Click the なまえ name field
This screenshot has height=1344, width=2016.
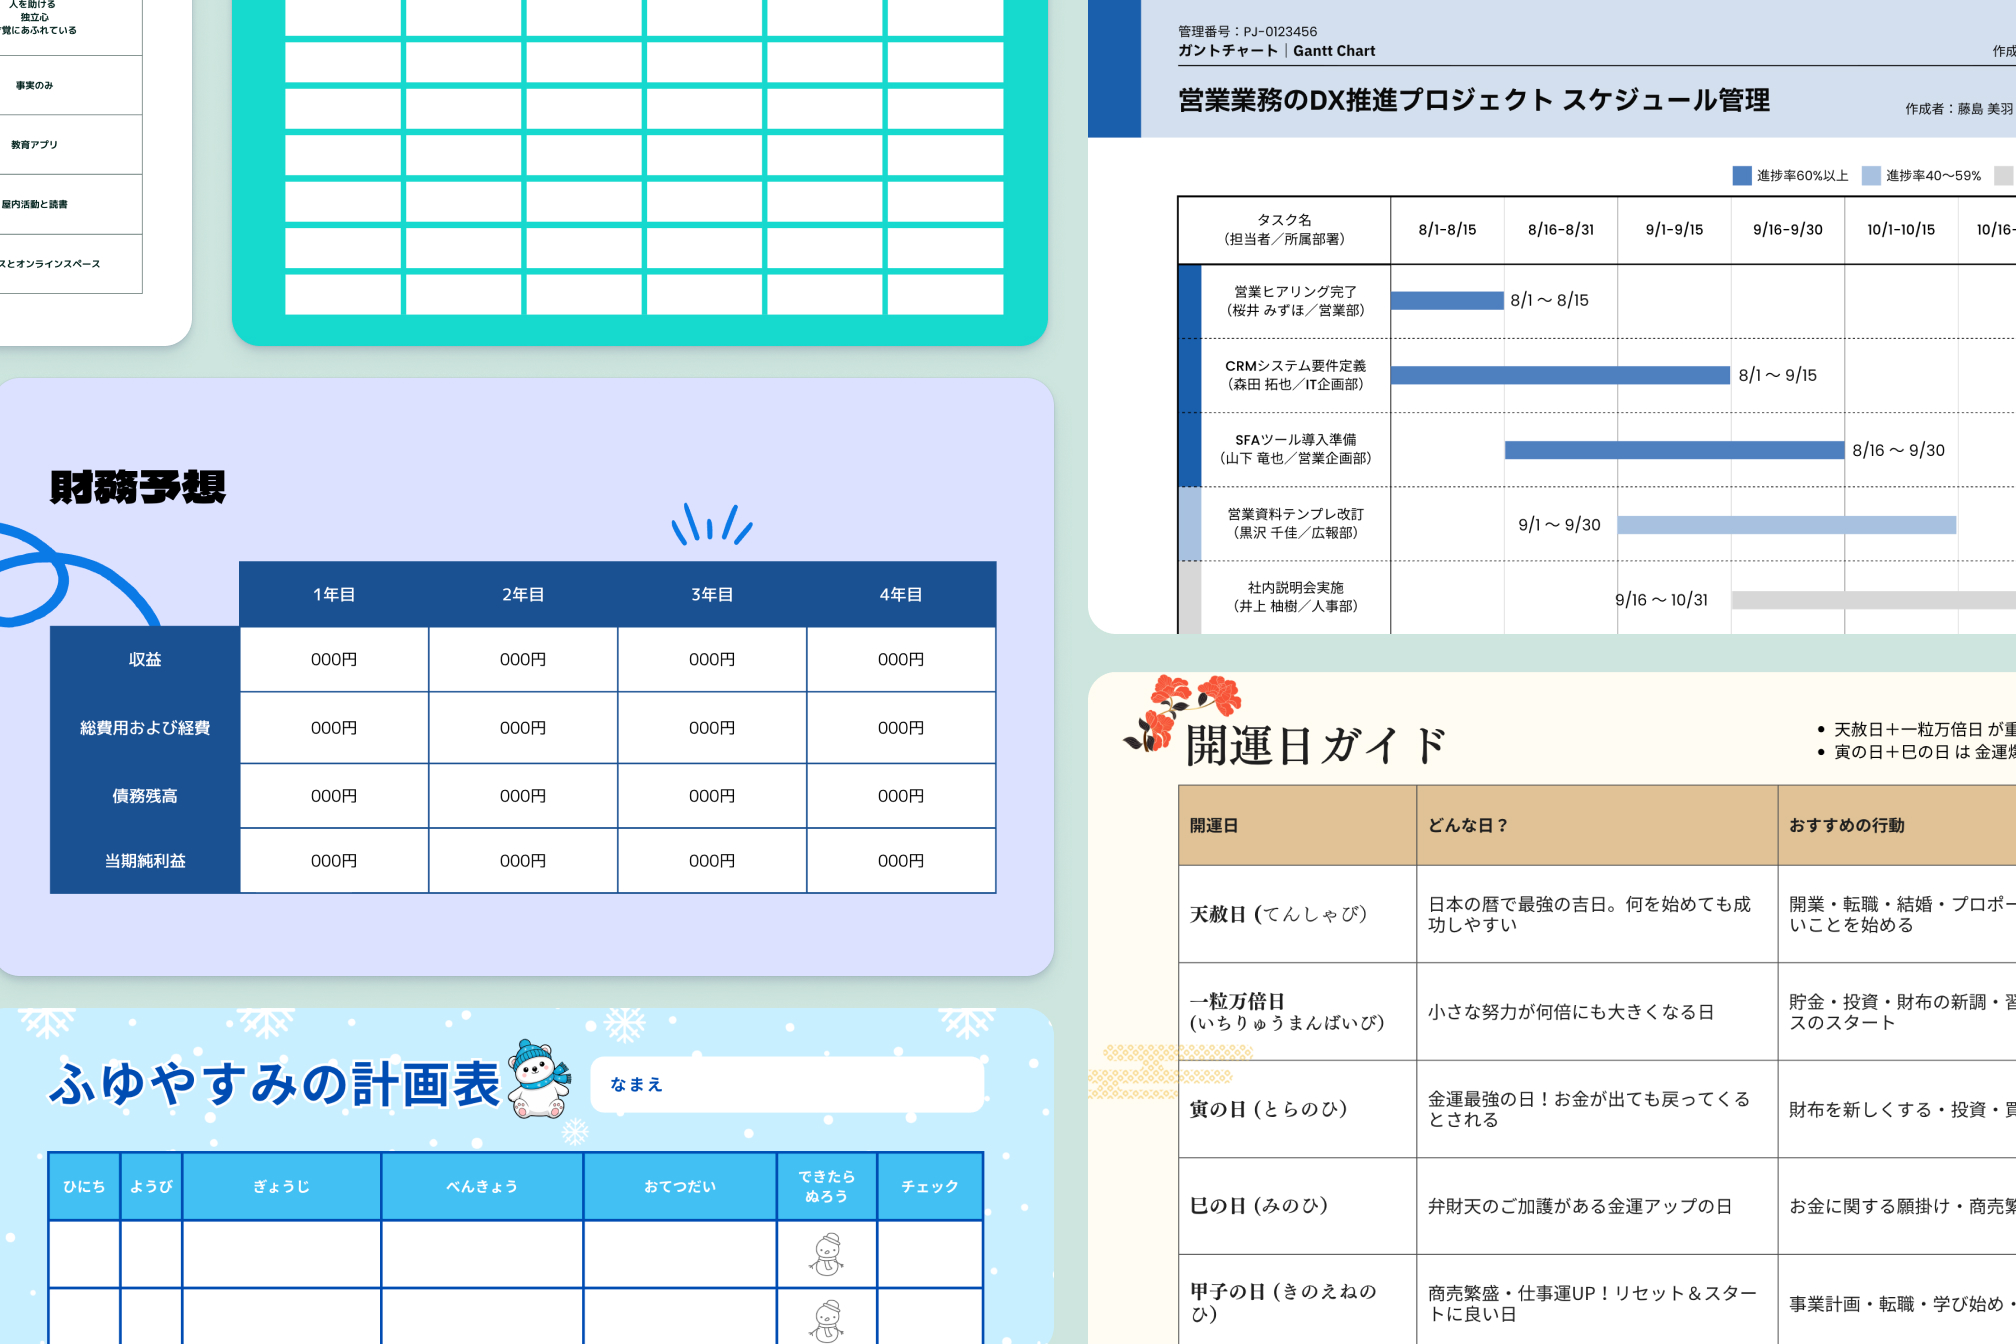pyautogui.click(x=787, y=1084)
